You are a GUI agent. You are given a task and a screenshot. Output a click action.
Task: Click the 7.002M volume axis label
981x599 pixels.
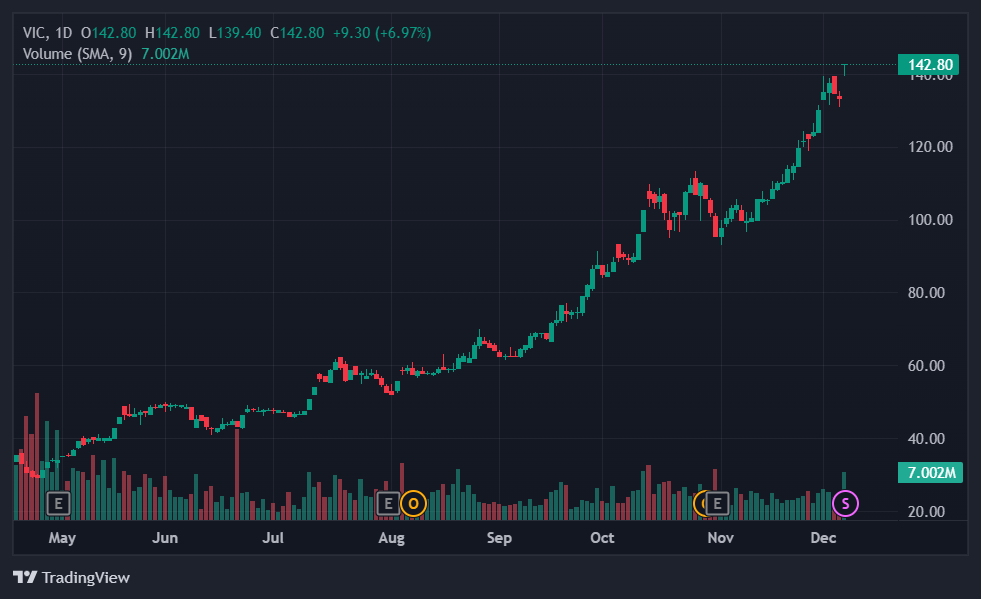(x=928, y=473)
